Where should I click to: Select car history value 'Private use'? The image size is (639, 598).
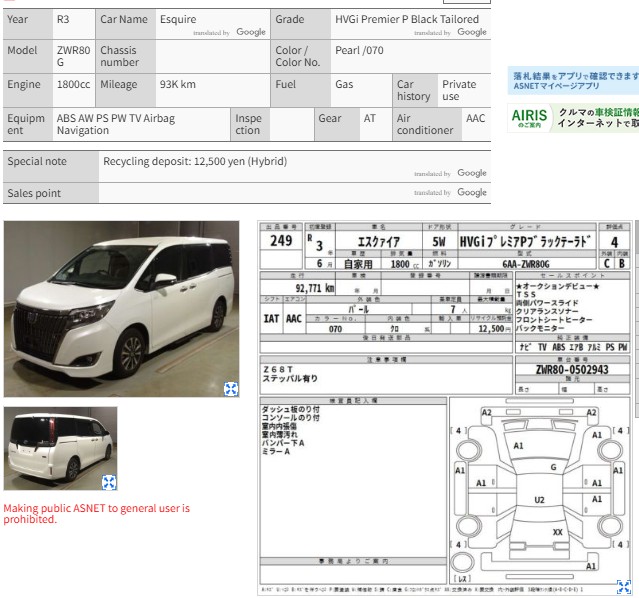[x=459, y=90]
